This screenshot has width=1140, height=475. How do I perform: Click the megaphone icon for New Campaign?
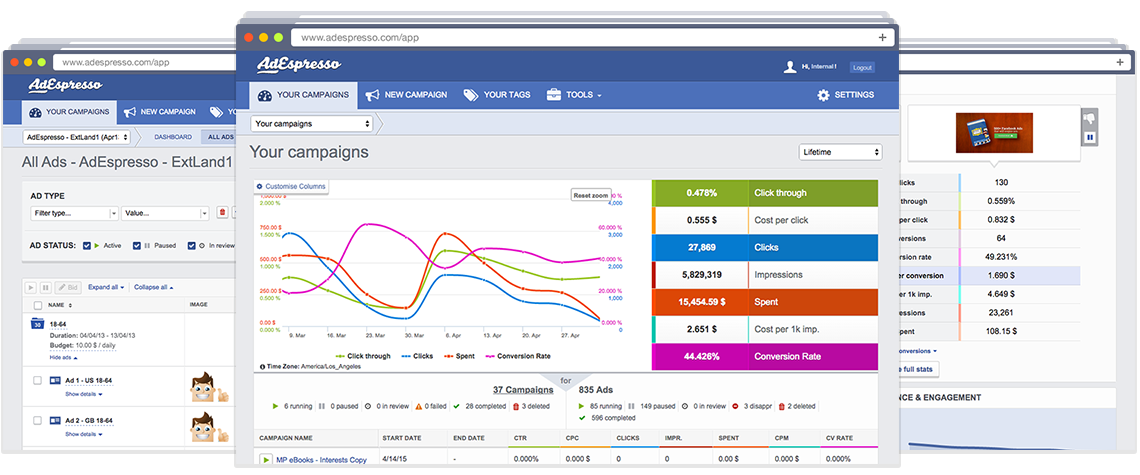(372, 95)
